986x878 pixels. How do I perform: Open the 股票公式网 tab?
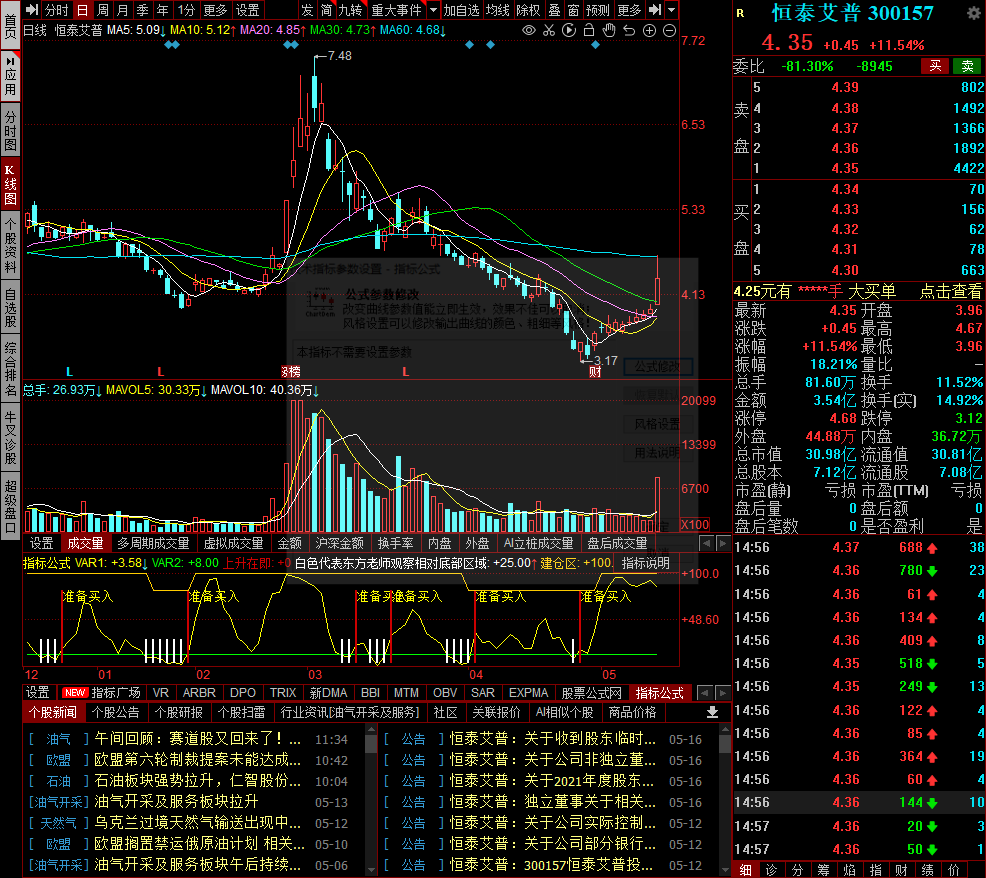coord(591,692)
